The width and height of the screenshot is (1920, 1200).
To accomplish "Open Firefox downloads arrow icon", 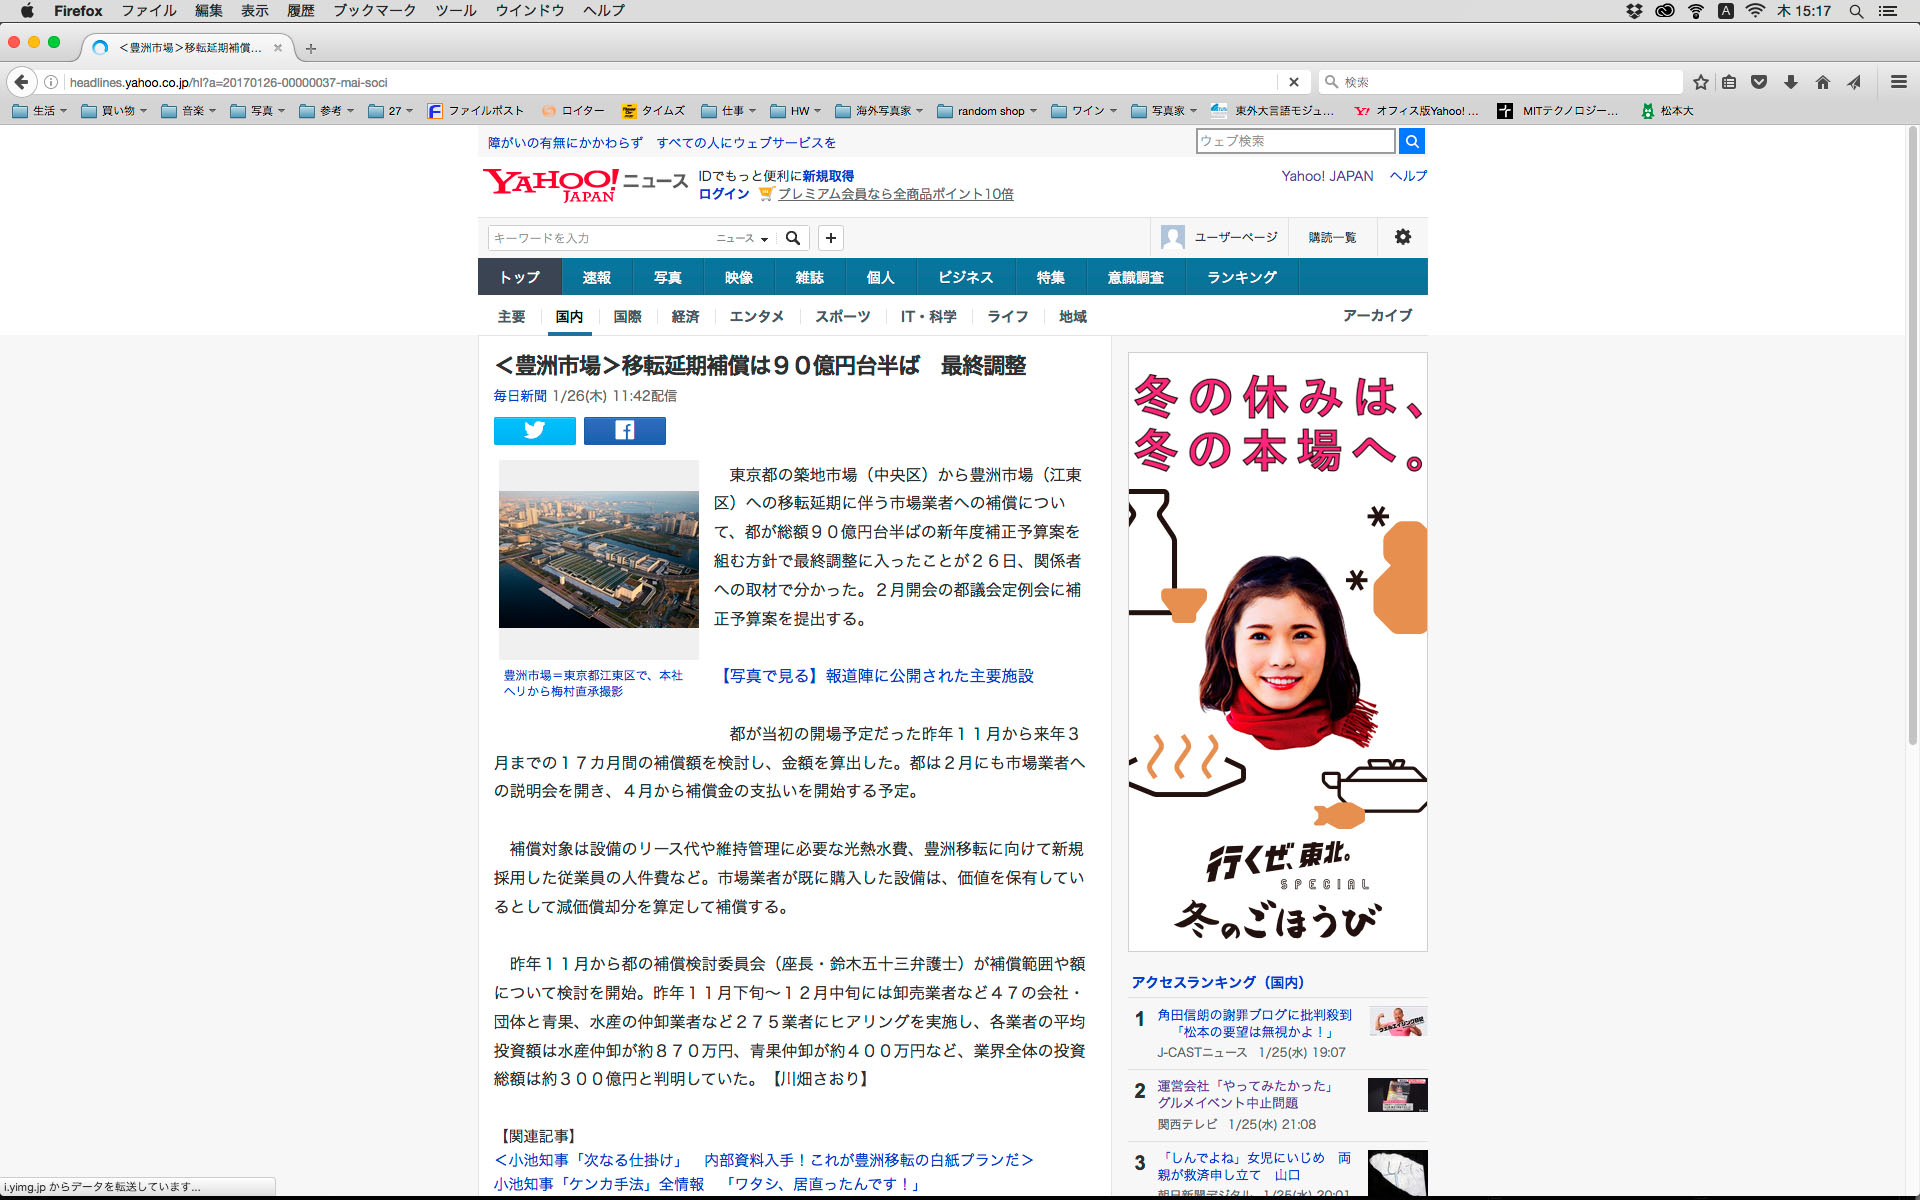I will point(1791,82).
